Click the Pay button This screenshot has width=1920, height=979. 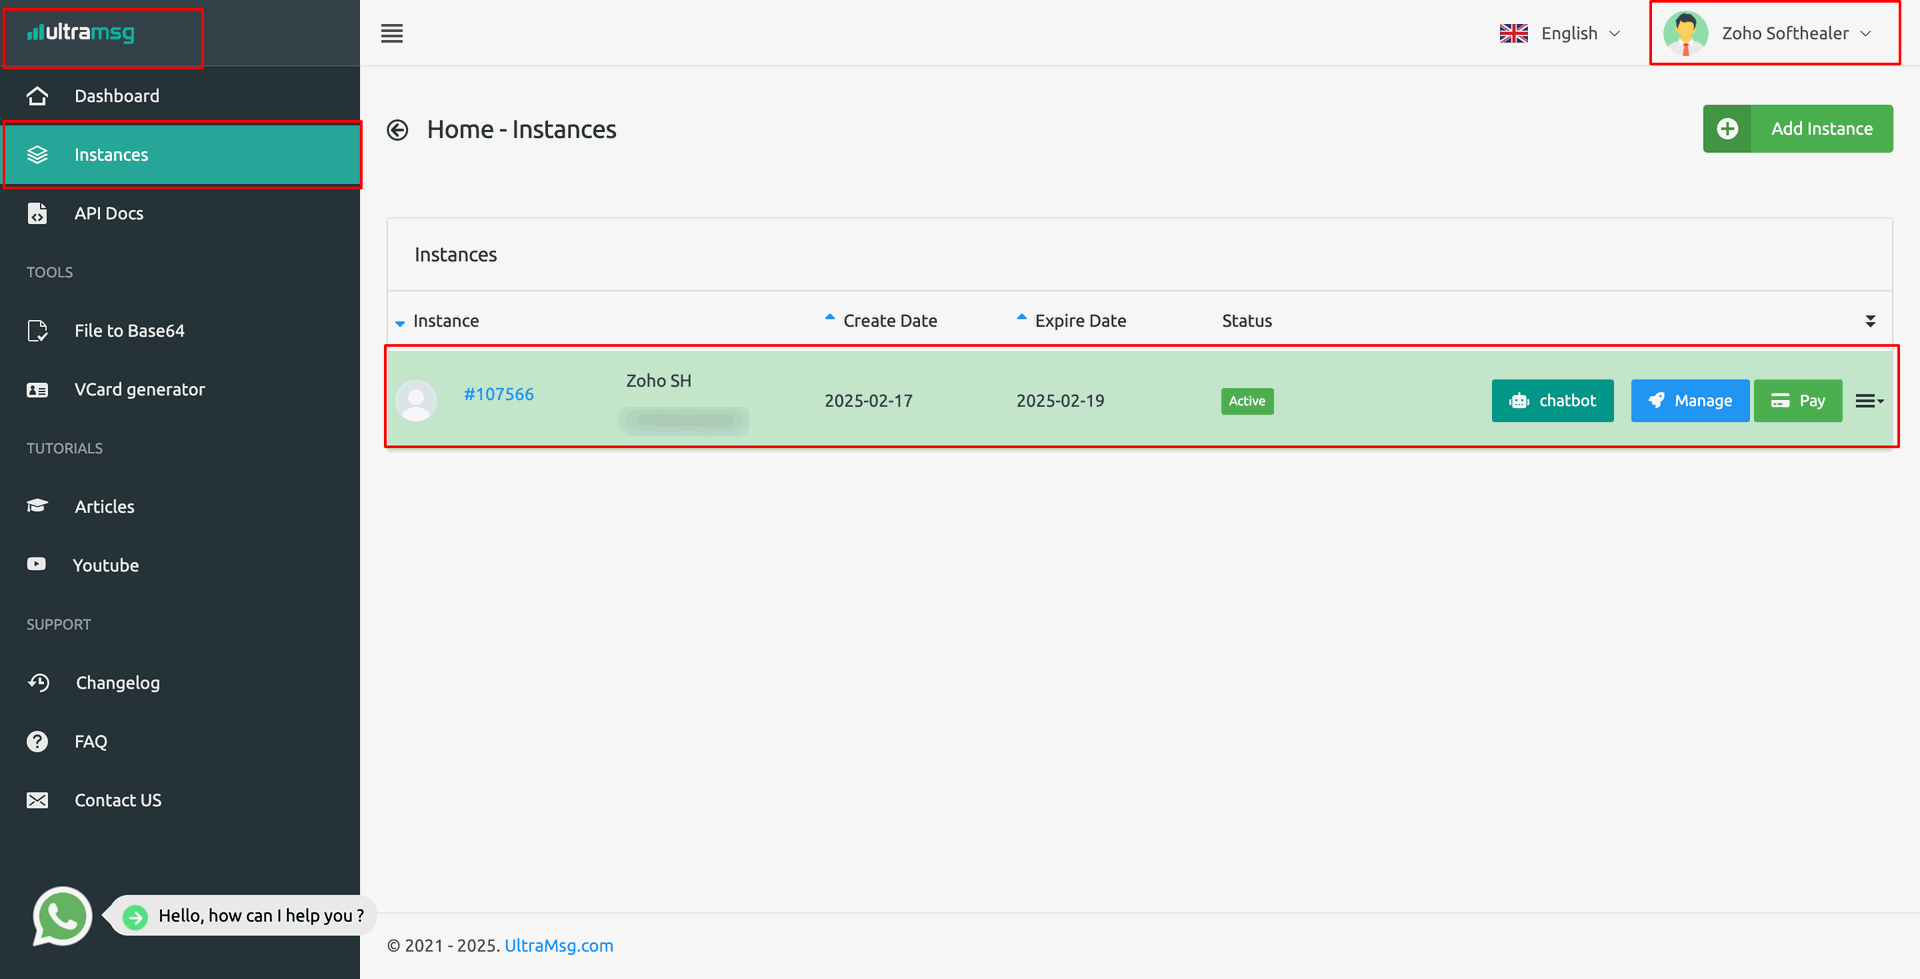tap(1798, 401)
